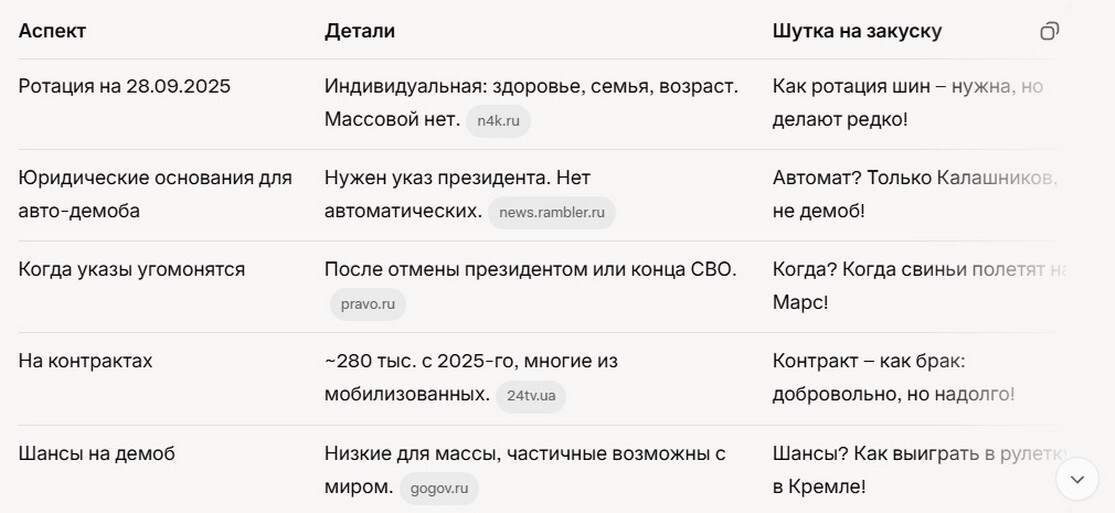
Task: Click the "После отмены президентом" details text
Action: [530, 269]
